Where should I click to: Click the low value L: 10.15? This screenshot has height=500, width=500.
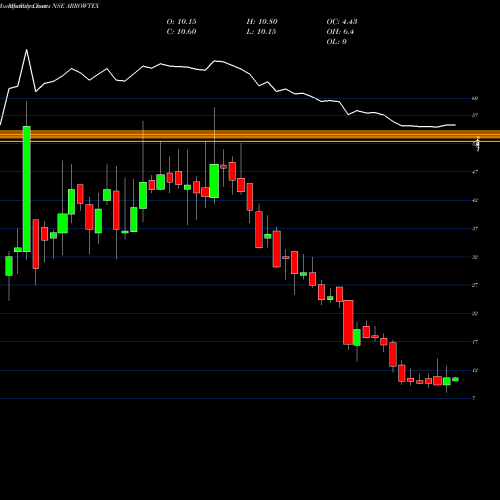[261, 32]
